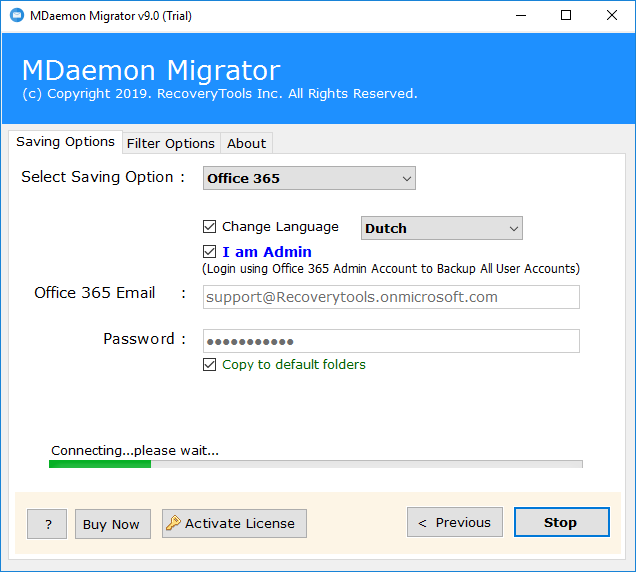Open the Select Saving Option dropdown
Viewport: 636px width, 572px height.
click(309, 178)
